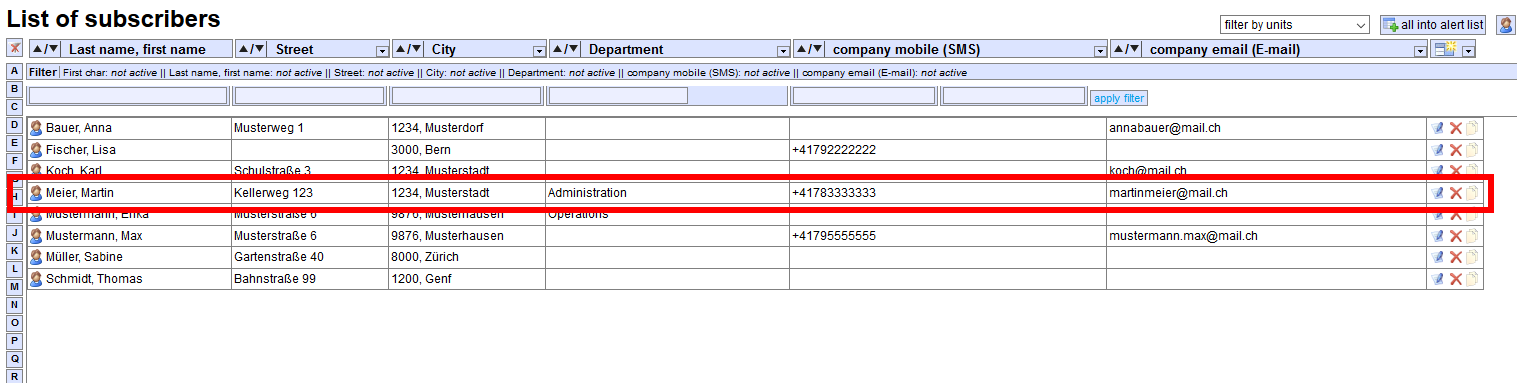The height and width of the screenshot is (383, 1517).
Task: Select email annabauer@mail.ch
Action: coord(1165,128)
